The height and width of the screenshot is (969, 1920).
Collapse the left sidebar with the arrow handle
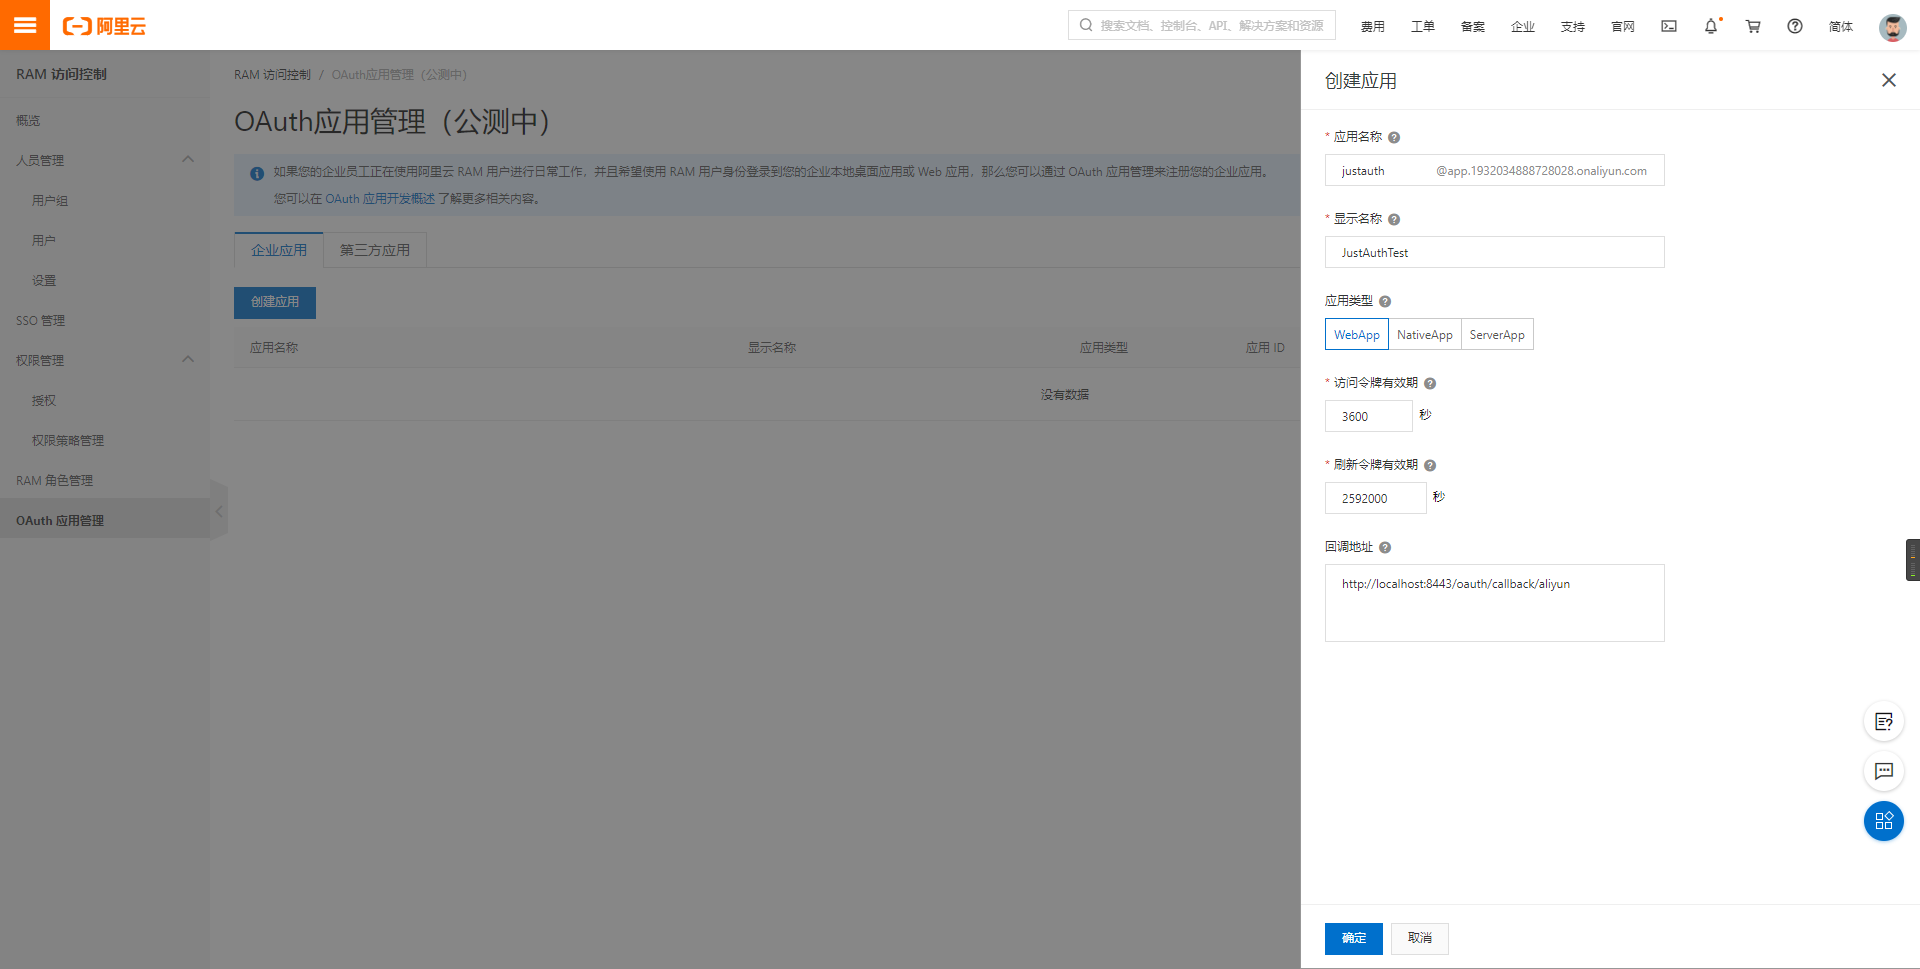point(219,511)
